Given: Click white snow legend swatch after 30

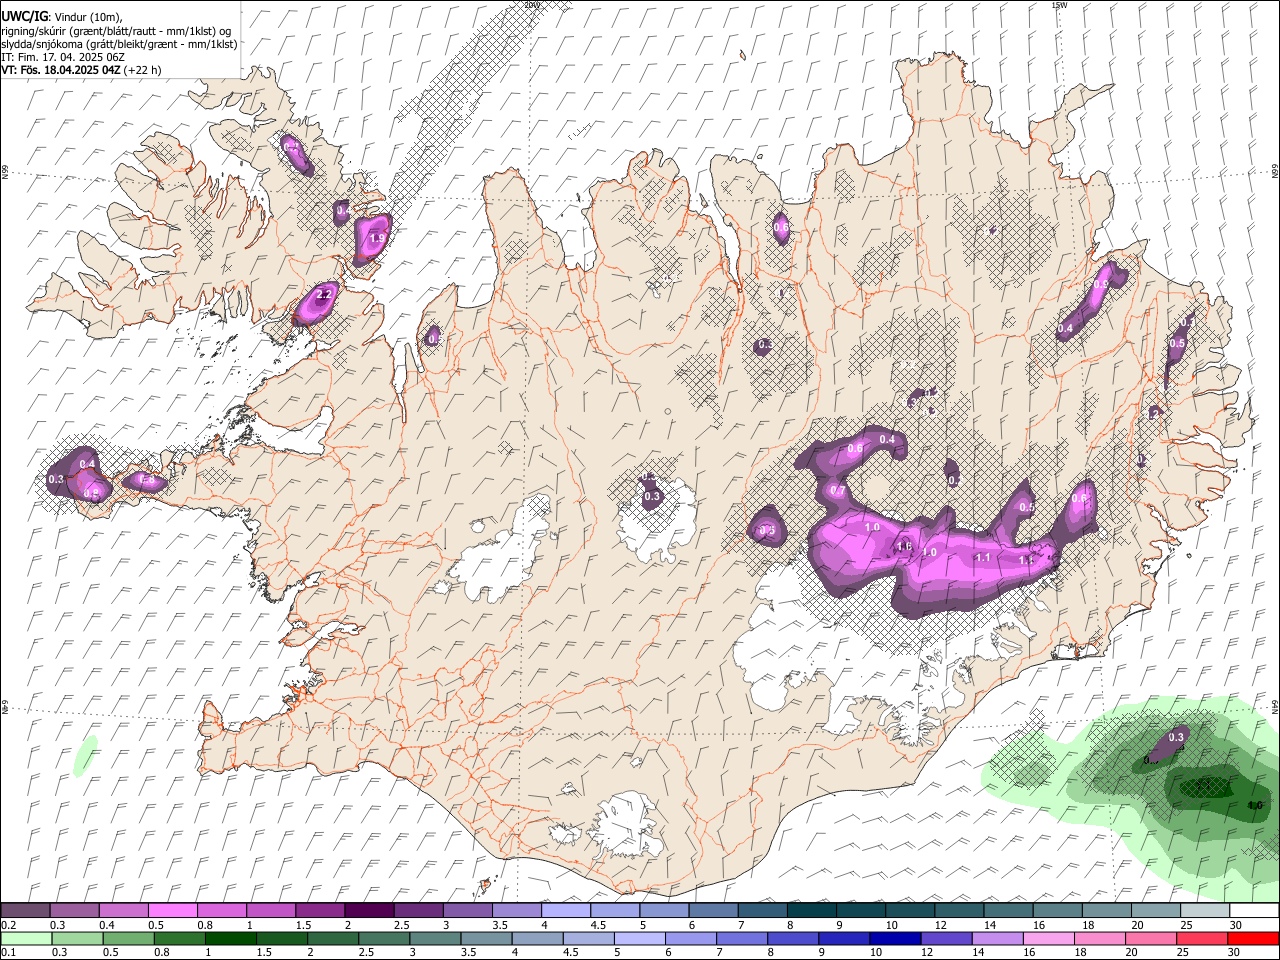Looking at the screenshot, I should (1255, 911).
